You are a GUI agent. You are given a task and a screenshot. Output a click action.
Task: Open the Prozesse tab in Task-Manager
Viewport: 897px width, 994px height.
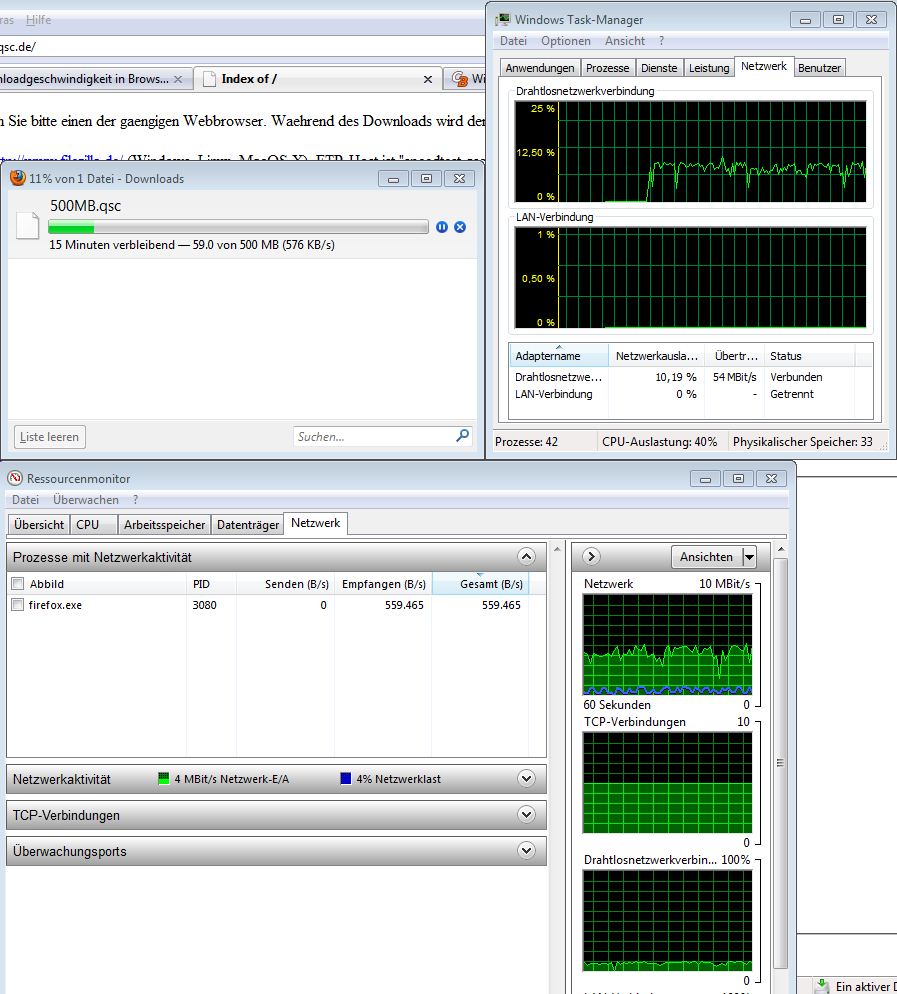tap(607, 68)
